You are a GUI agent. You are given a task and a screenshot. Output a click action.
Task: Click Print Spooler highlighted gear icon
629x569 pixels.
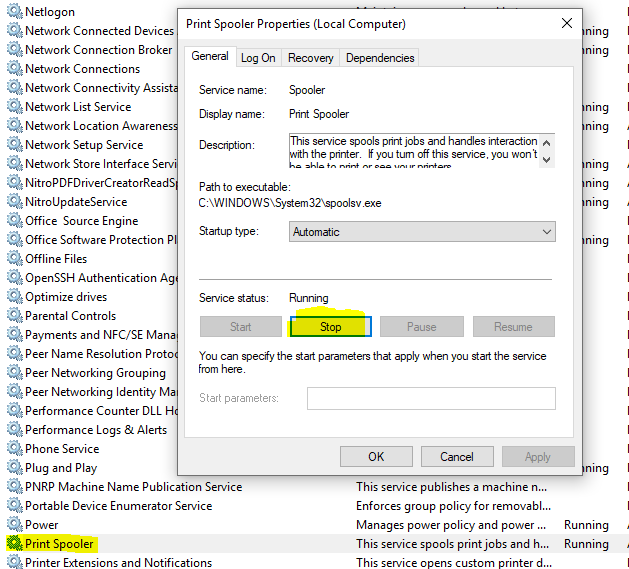pyautogui.click(x=14, y=543)
